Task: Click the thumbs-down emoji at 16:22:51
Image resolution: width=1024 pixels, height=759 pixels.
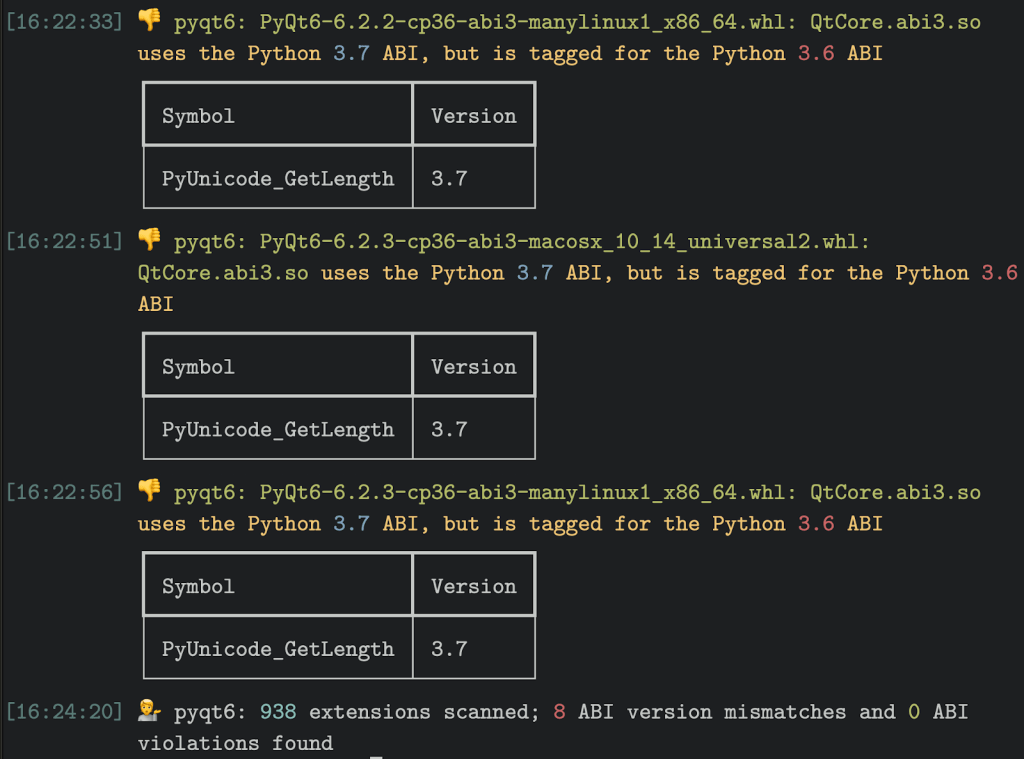Action: point(150,240)
